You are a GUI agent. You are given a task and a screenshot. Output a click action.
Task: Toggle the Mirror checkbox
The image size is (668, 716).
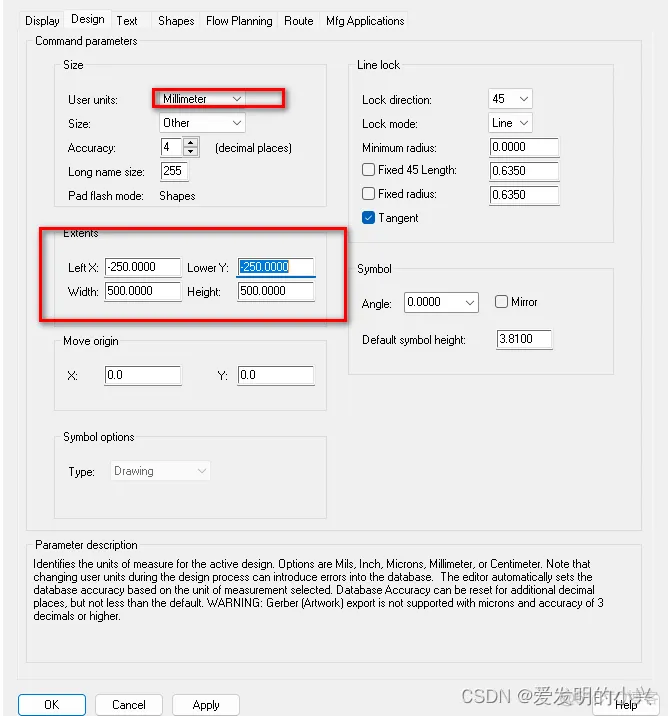click(502, 302)
